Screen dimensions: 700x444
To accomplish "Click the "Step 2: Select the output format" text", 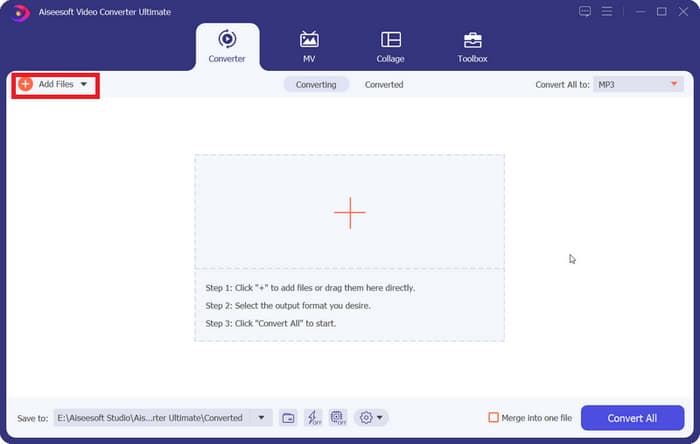I will pyautogui.click(x=288, y=306).
